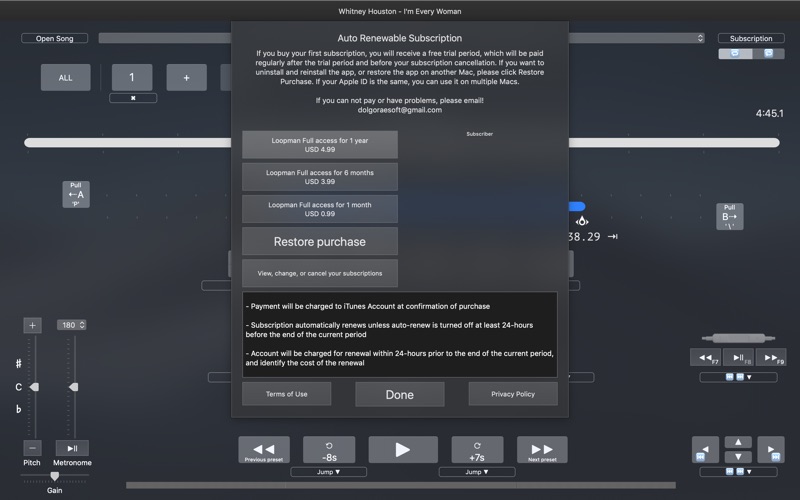The image size is (800, 500).
Task: Select preset number 1
Action: tap(132, 78)
